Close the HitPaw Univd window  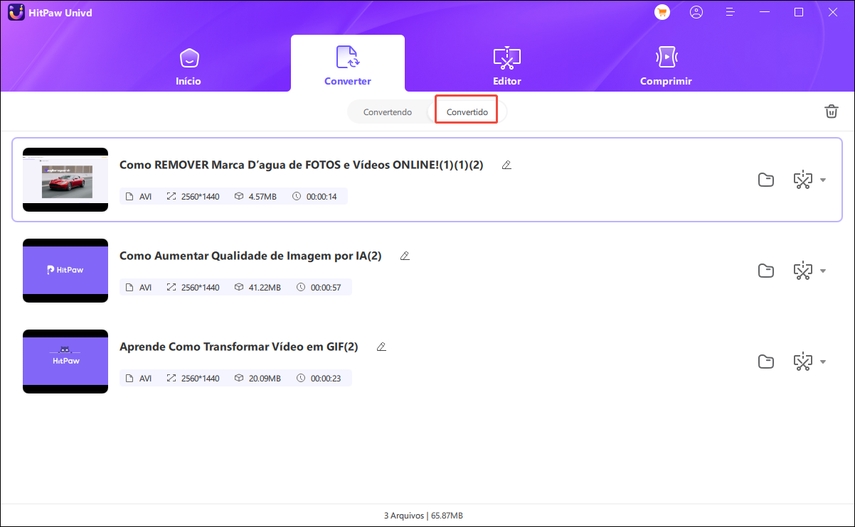(x=833, y=12)
